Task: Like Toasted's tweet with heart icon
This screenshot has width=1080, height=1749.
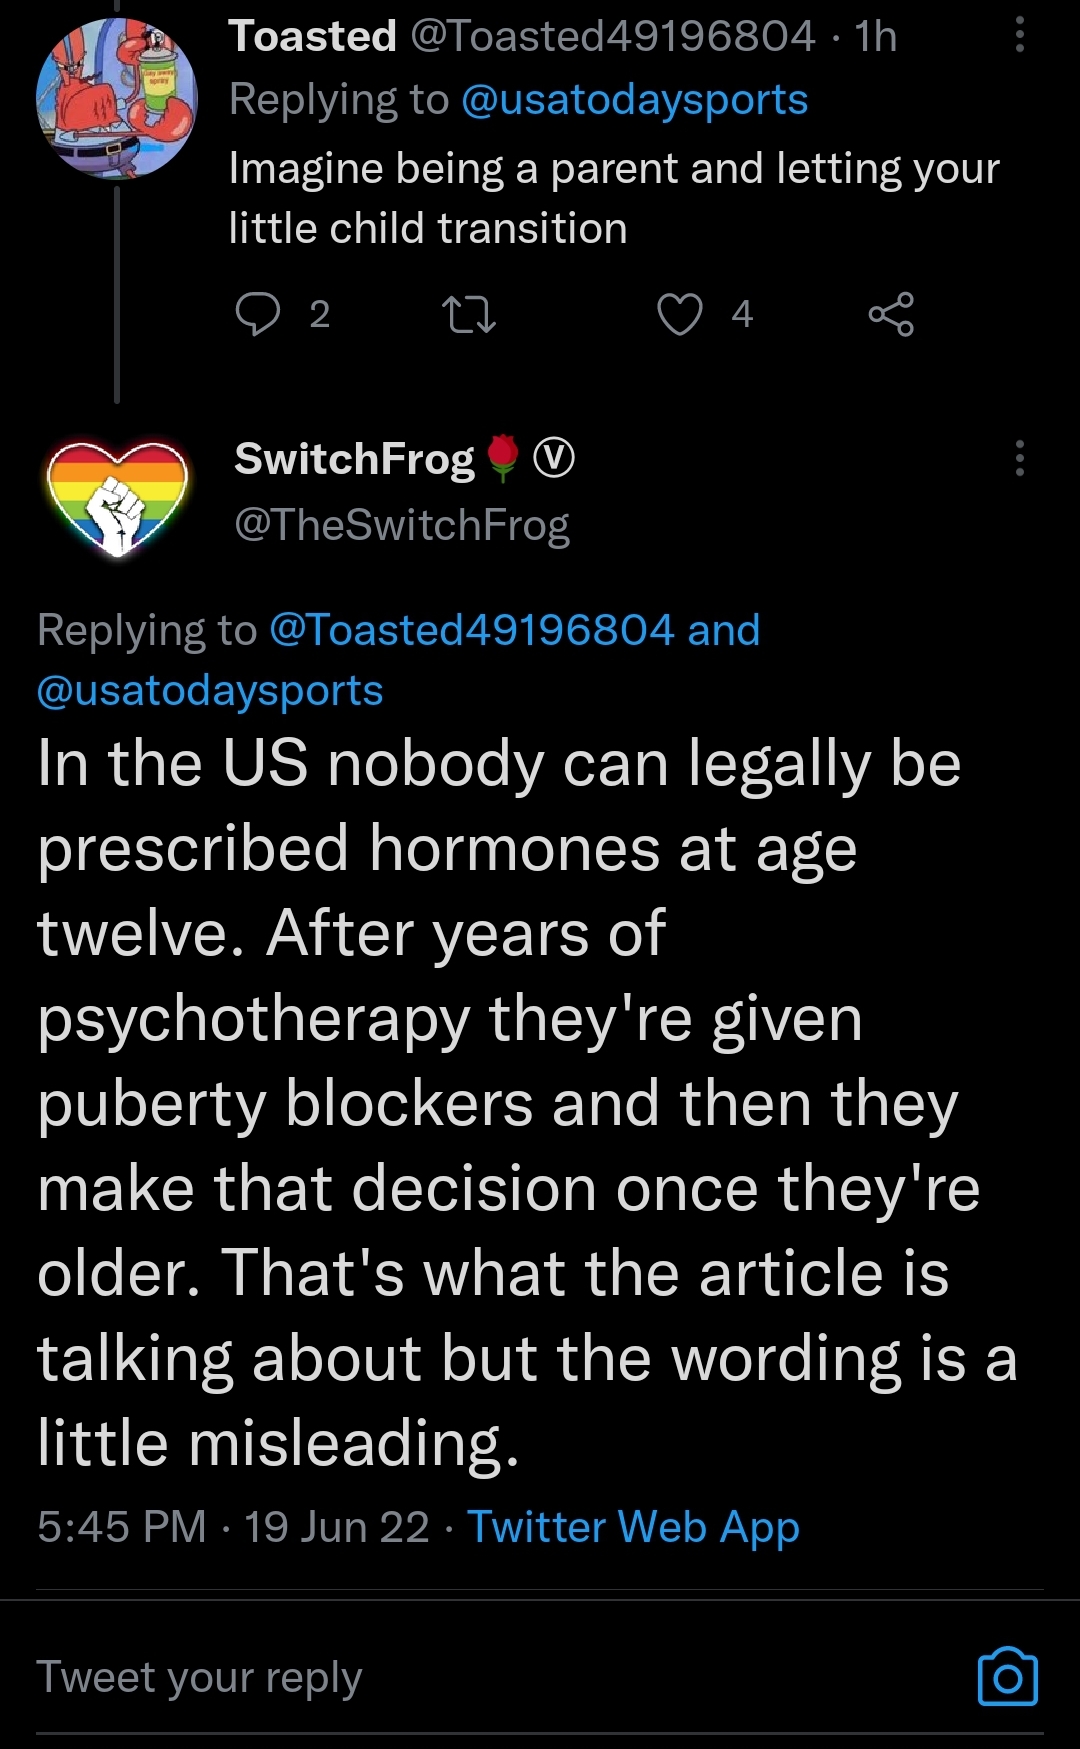Action: [x=680, y=314]
